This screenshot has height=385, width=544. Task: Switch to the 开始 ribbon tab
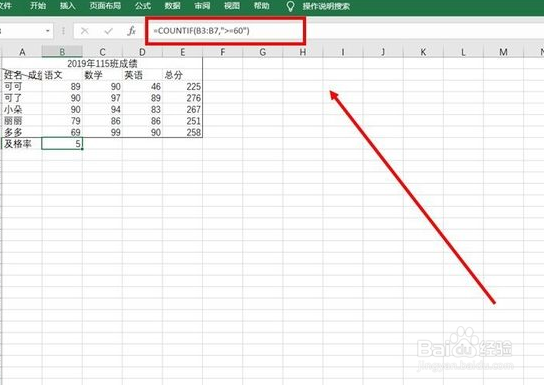pos(38,6)
